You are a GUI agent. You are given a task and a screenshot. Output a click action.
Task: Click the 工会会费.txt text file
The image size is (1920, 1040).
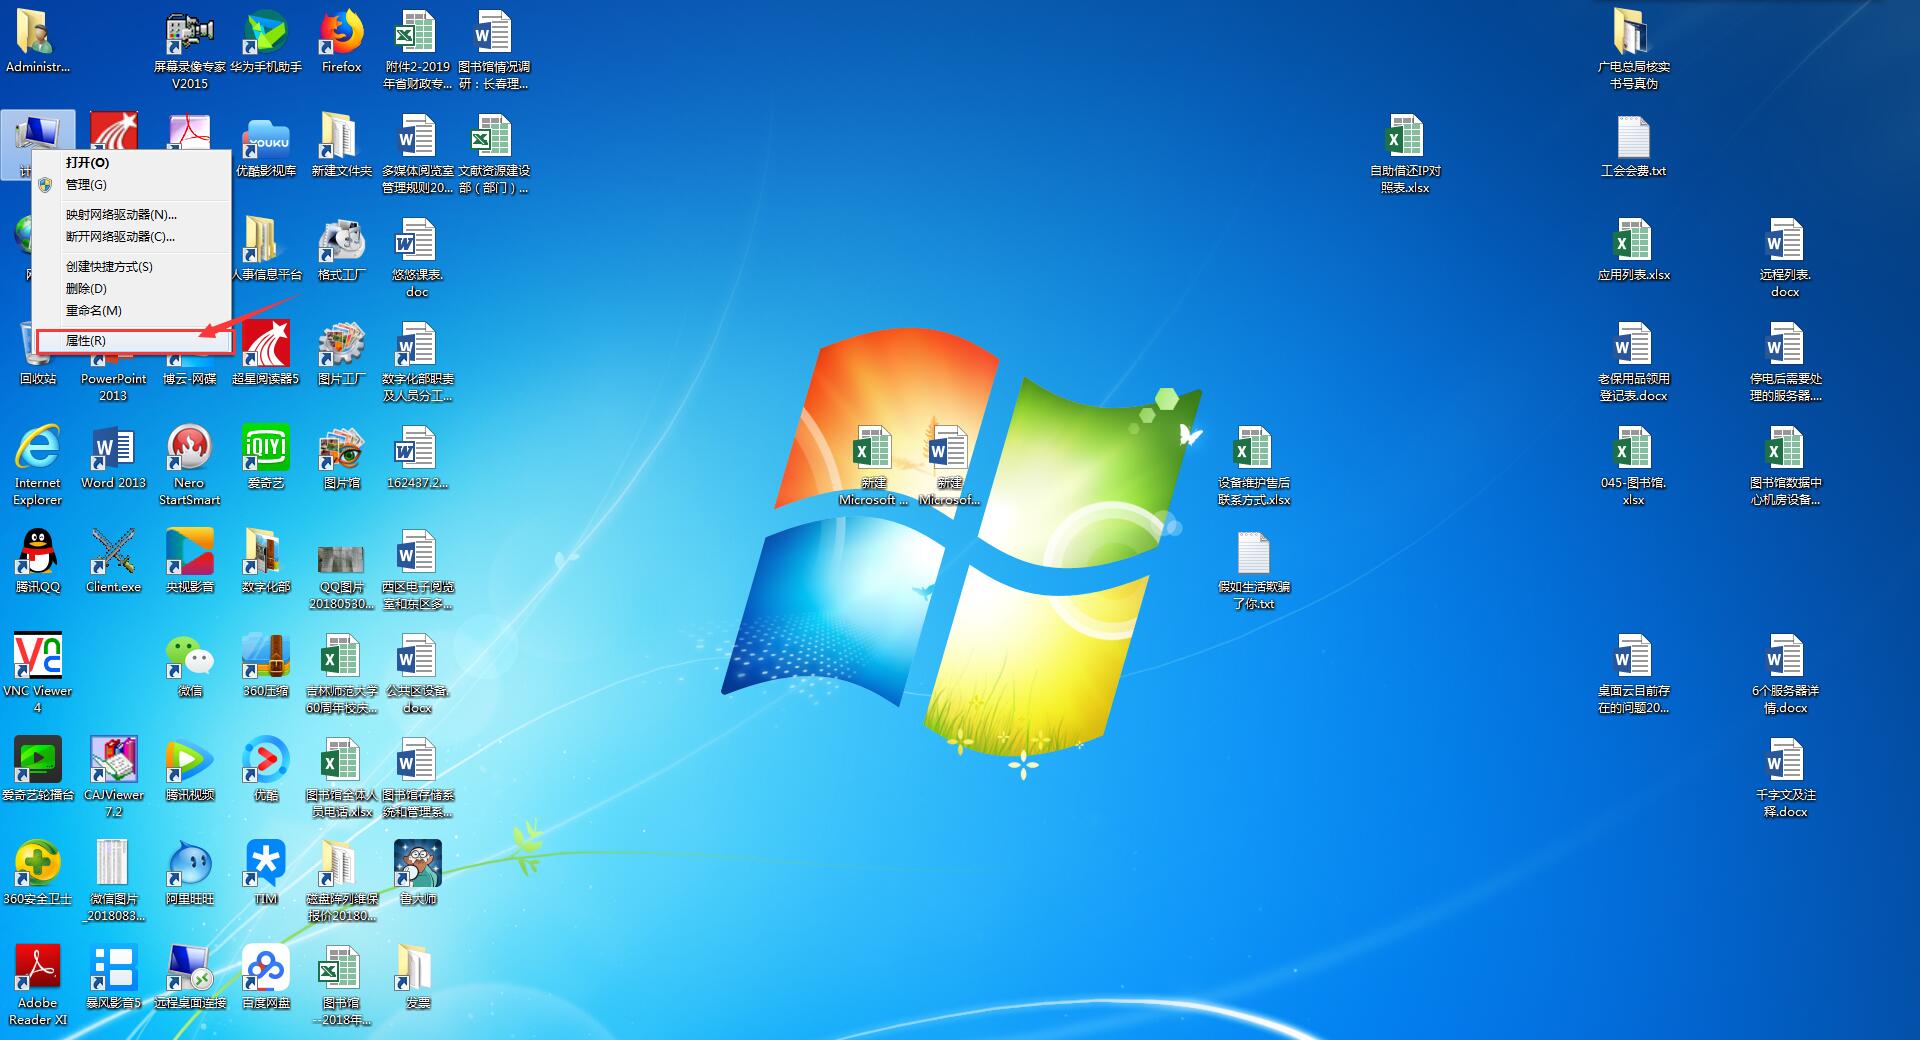[x=1634, y=146]
